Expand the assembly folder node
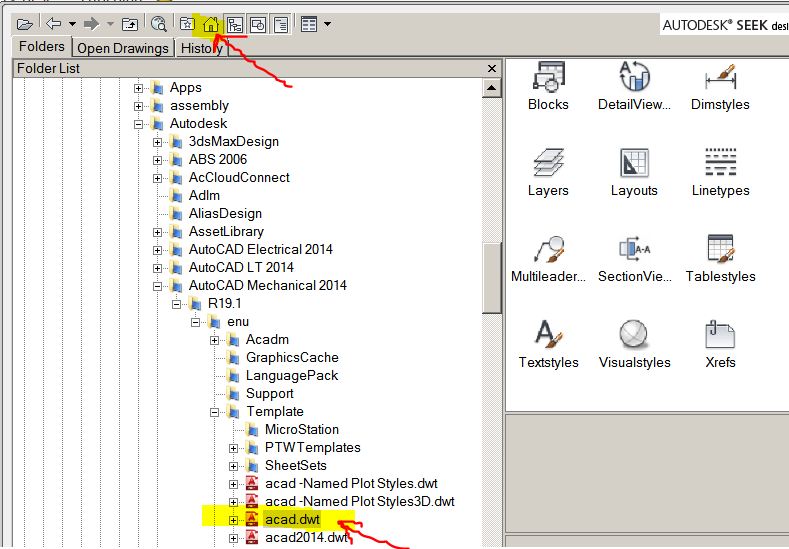The image size is (789, 549). point(138,107)
